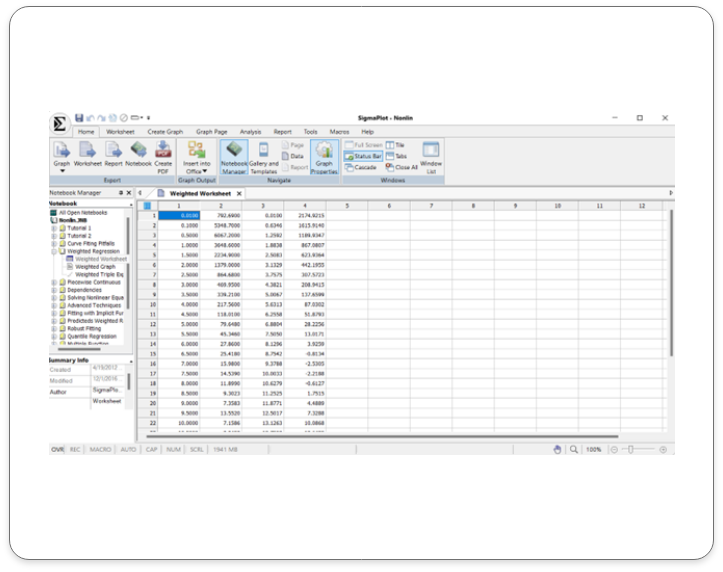Click the Cascade windows button
Viewport: 723px width, 572px height.
tap(361, 167)
